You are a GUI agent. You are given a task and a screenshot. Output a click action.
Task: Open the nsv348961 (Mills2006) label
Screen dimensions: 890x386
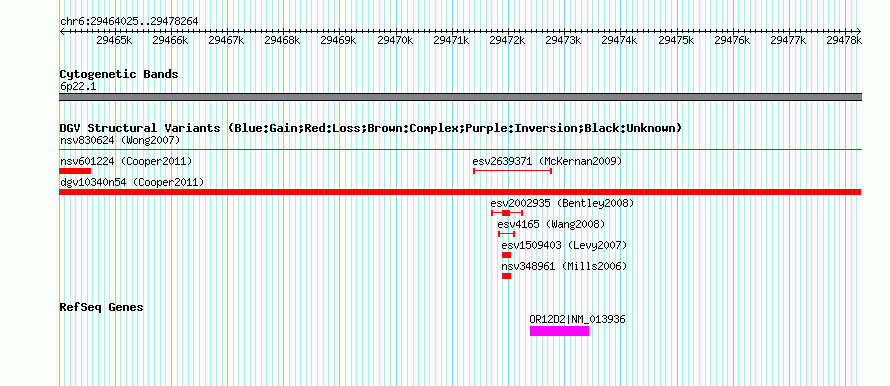564,266
